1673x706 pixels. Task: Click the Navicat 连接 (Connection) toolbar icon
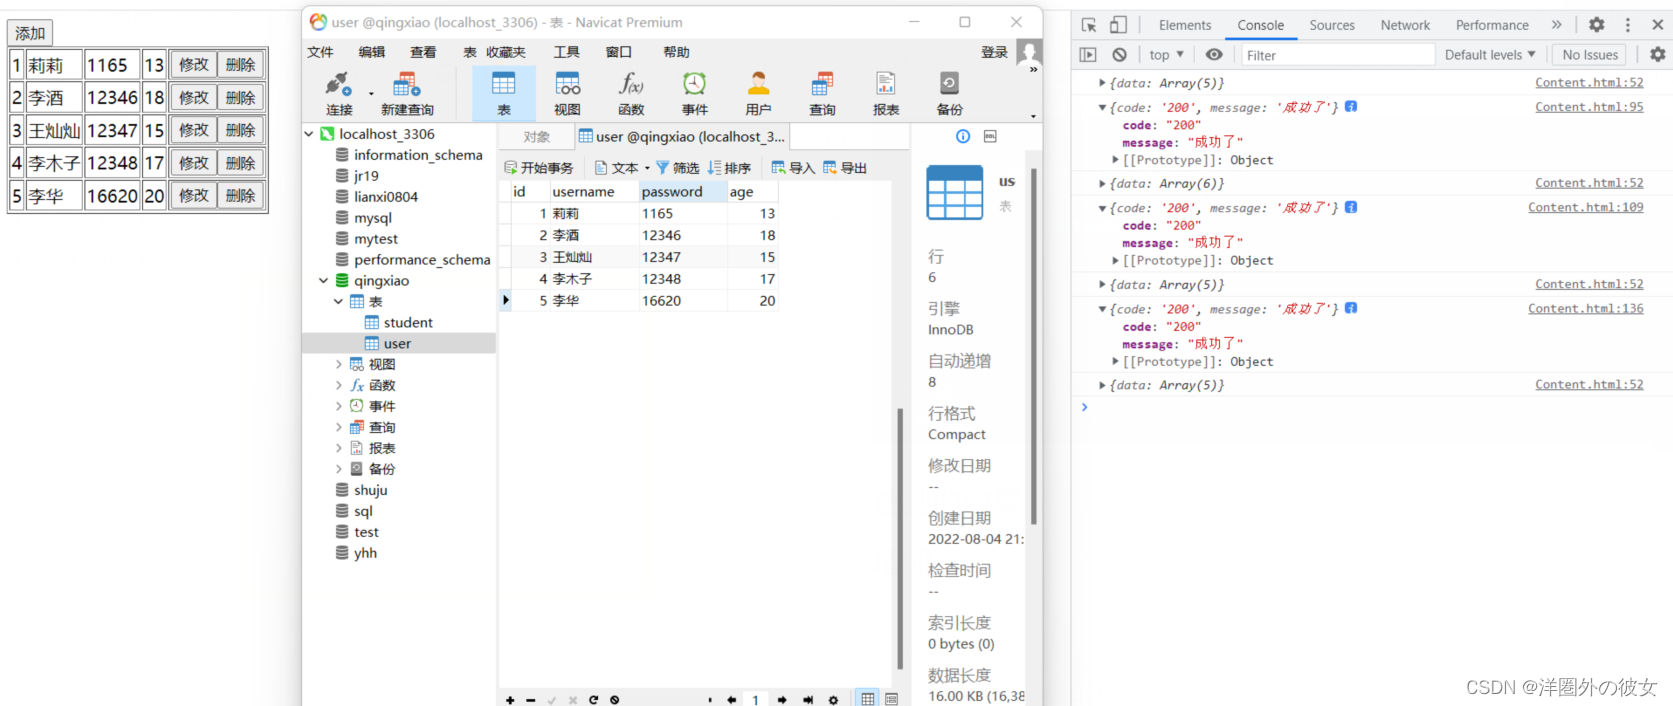pyautogui.click(x=339, y=94)
